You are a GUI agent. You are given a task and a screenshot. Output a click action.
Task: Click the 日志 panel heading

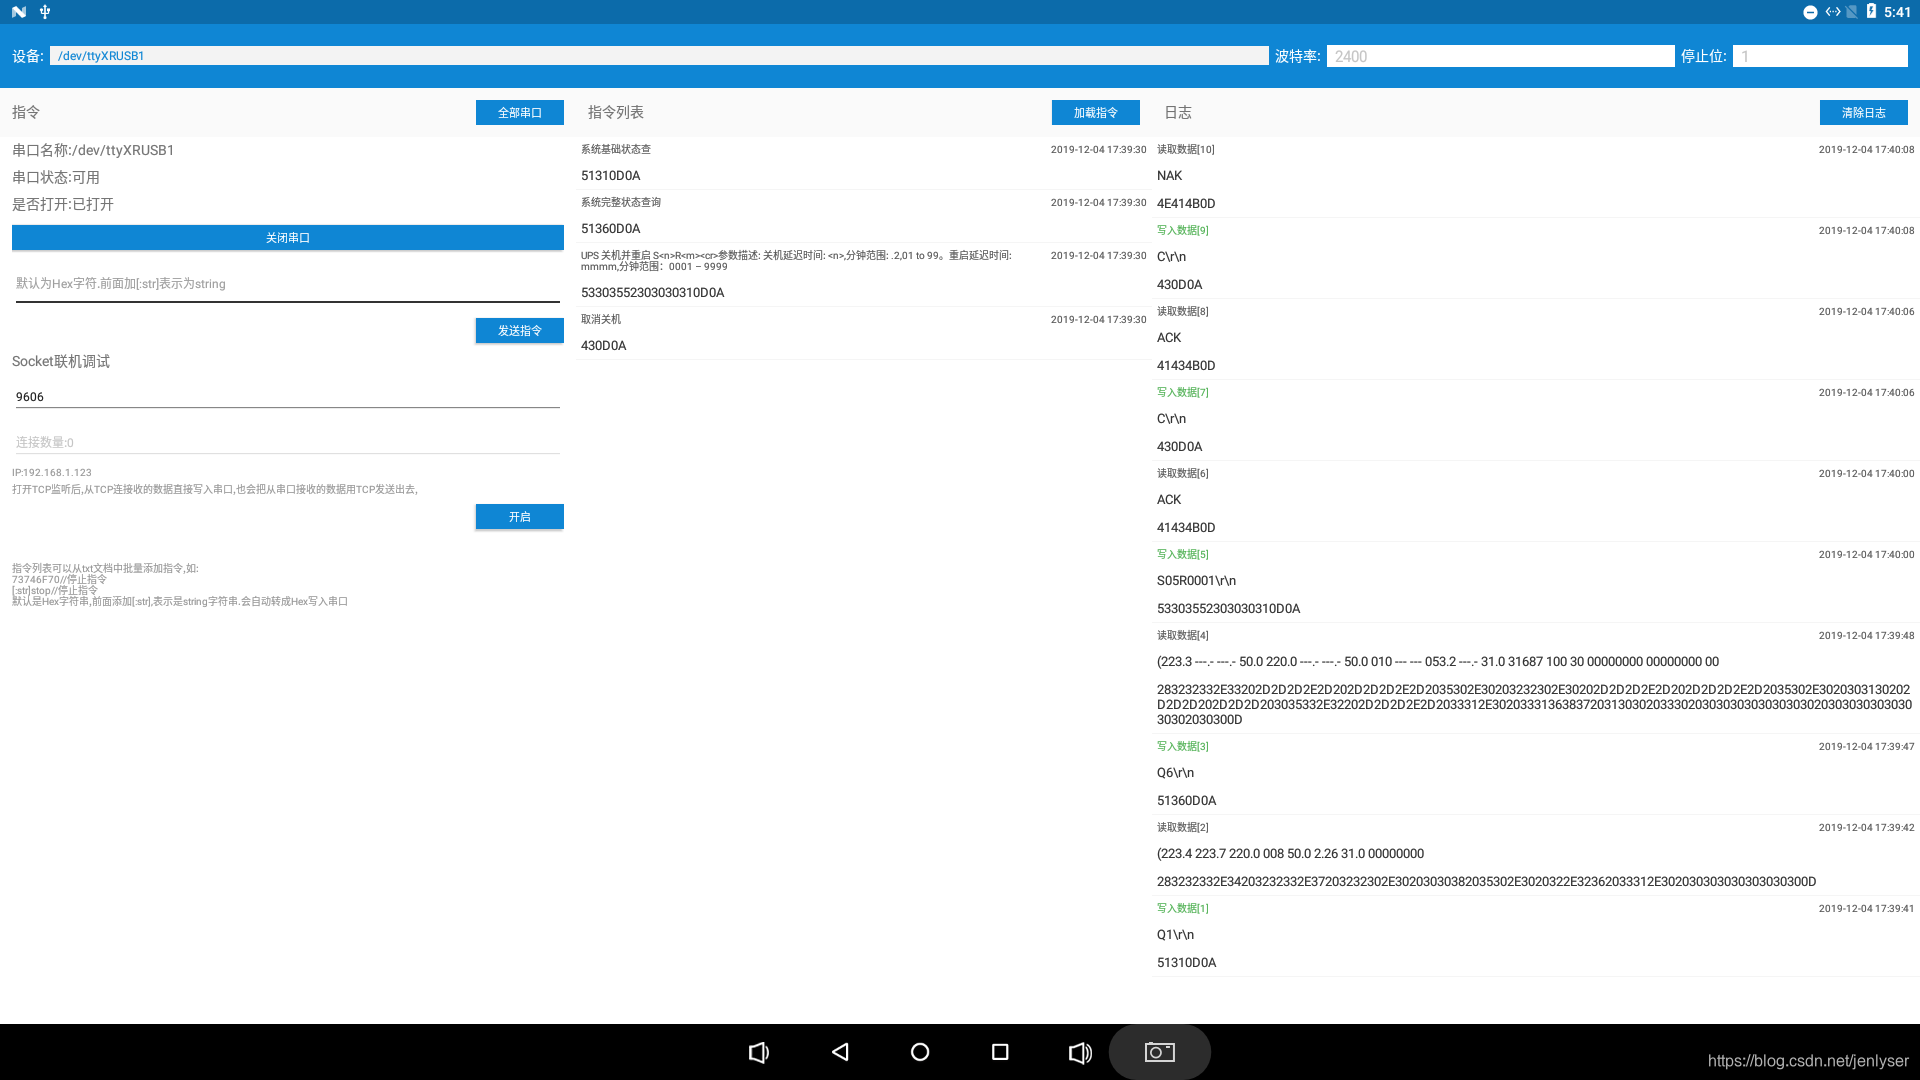[x=1178, y=112]
